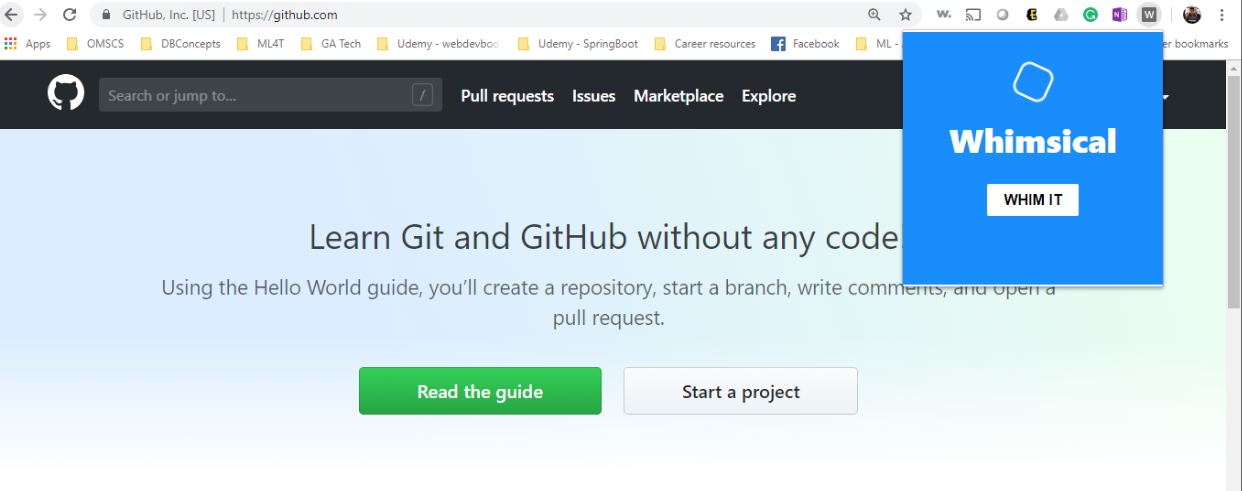
Task: Click the Grammarly extension icon
Action: point(1091,15)
